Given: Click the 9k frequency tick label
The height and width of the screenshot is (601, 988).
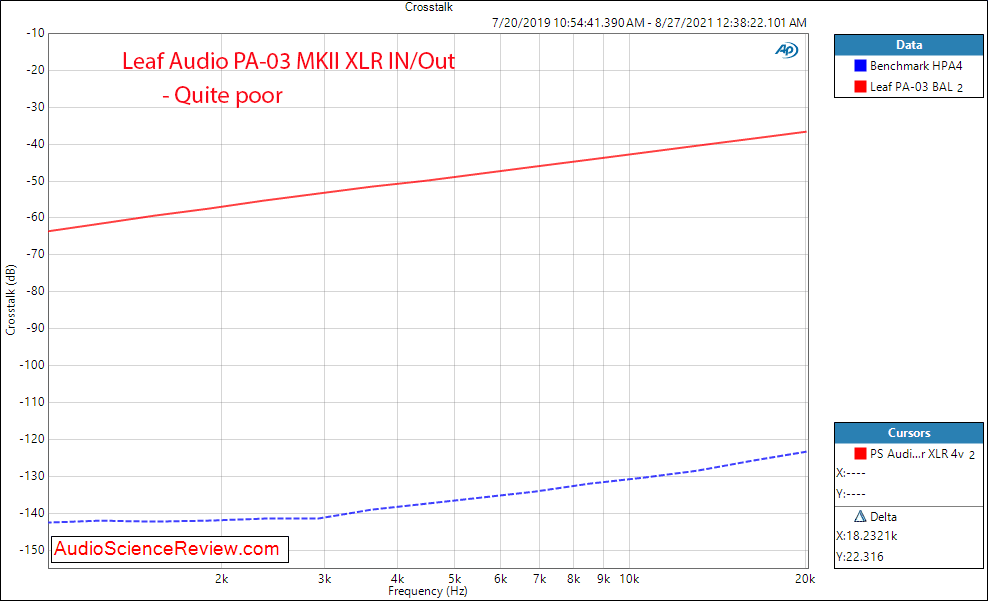Looking at the screenshot, I should [x=604, y=579].
